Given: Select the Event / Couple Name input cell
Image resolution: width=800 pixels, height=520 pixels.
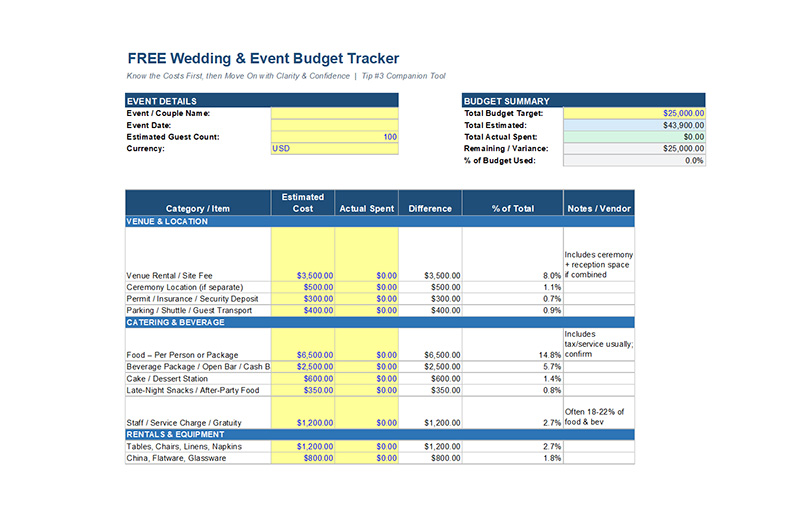Looking at the screenshot, I should click(x=335, y=113).
